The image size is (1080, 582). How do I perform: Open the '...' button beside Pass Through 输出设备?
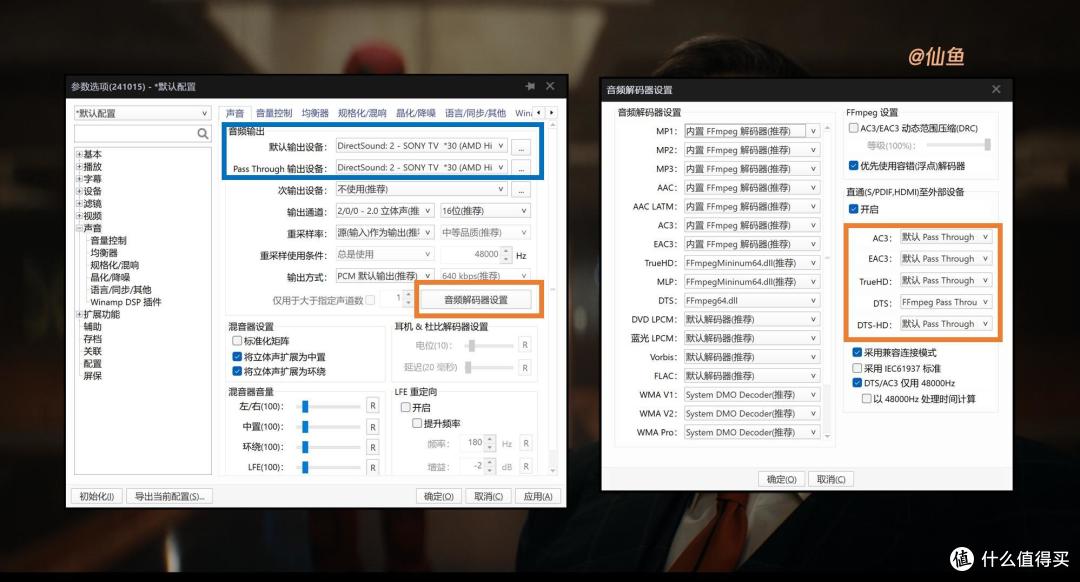[521, 168]
